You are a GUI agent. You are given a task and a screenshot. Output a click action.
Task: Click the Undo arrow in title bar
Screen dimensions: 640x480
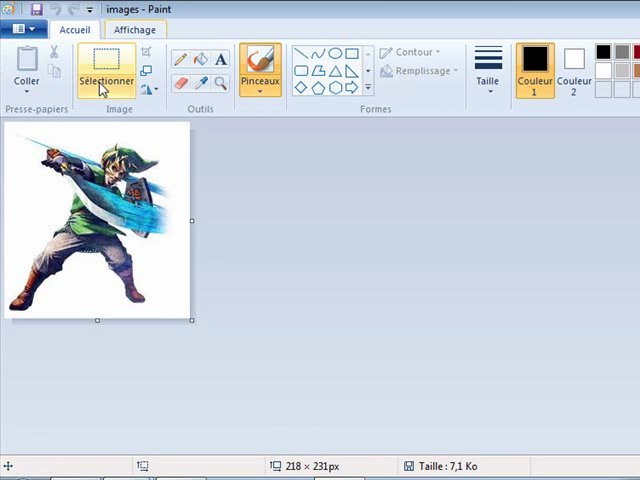tap(56, 9)
